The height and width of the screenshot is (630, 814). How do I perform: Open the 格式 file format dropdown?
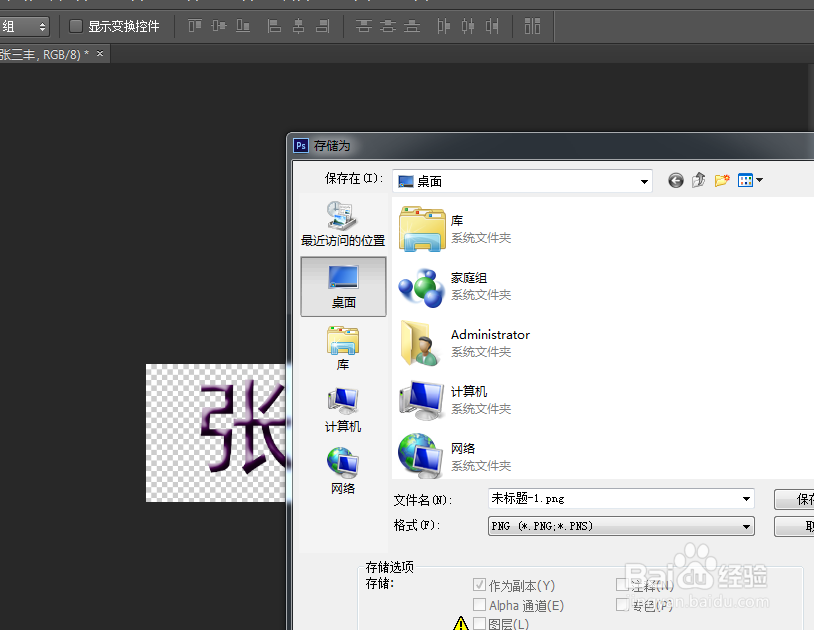pyautogui.click(x=745, y=525)
